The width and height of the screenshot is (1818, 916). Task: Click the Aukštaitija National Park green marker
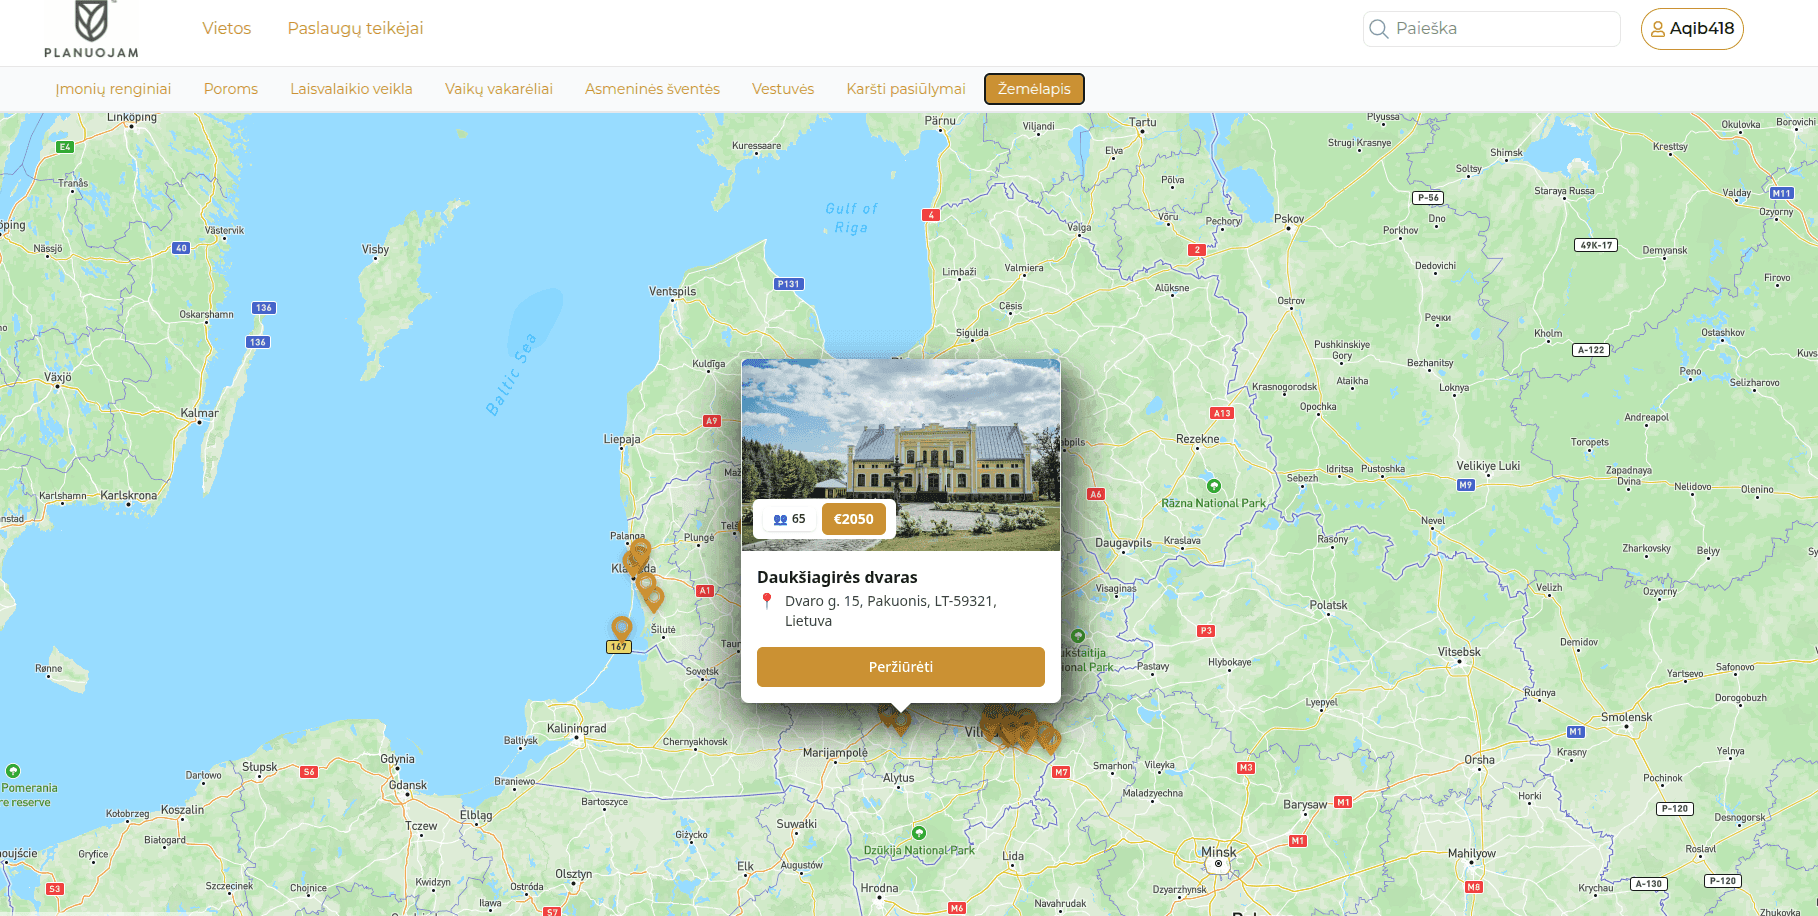tap(1077, 636)
